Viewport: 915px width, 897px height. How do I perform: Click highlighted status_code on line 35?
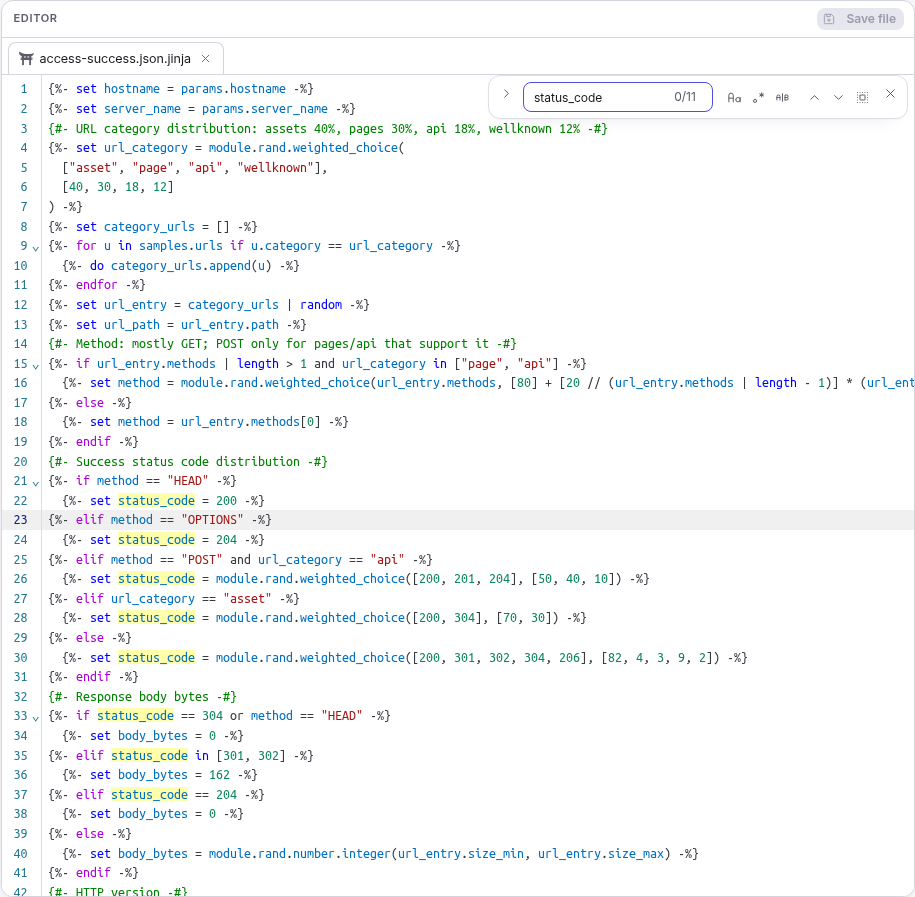pos(149,756)
